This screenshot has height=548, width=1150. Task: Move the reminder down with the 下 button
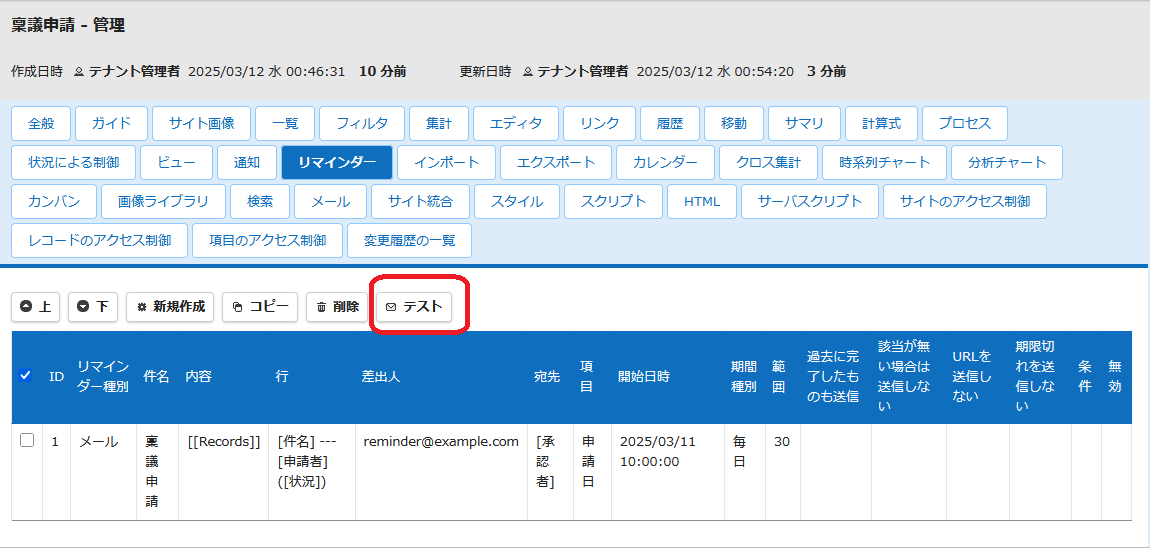point(93,307)
